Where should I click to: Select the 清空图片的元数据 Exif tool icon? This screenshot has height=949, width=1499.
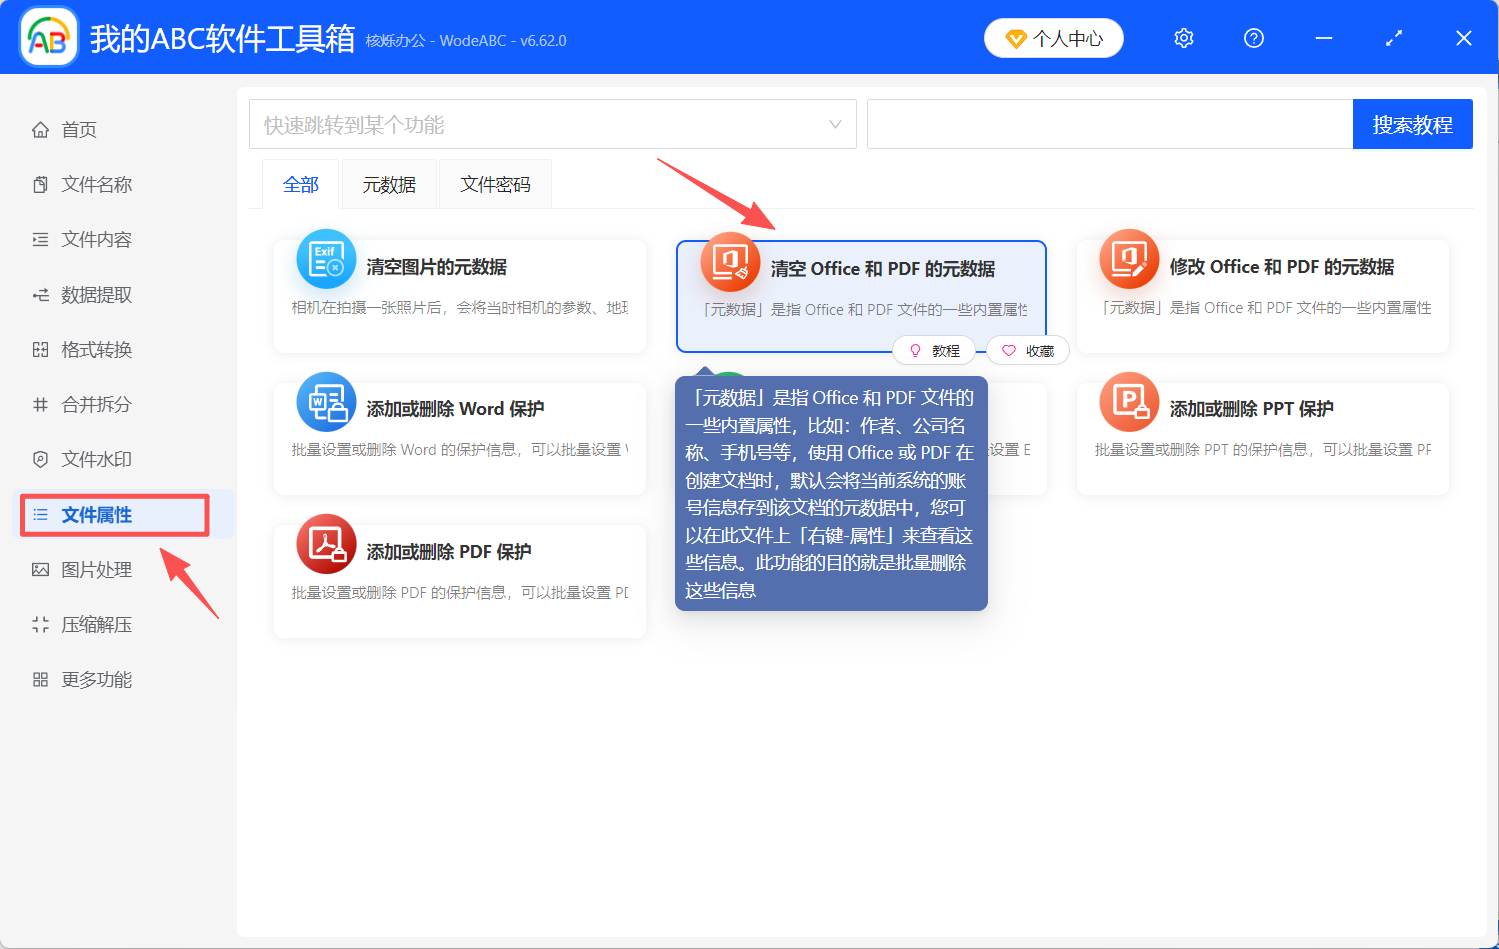[x=326, y=260]
